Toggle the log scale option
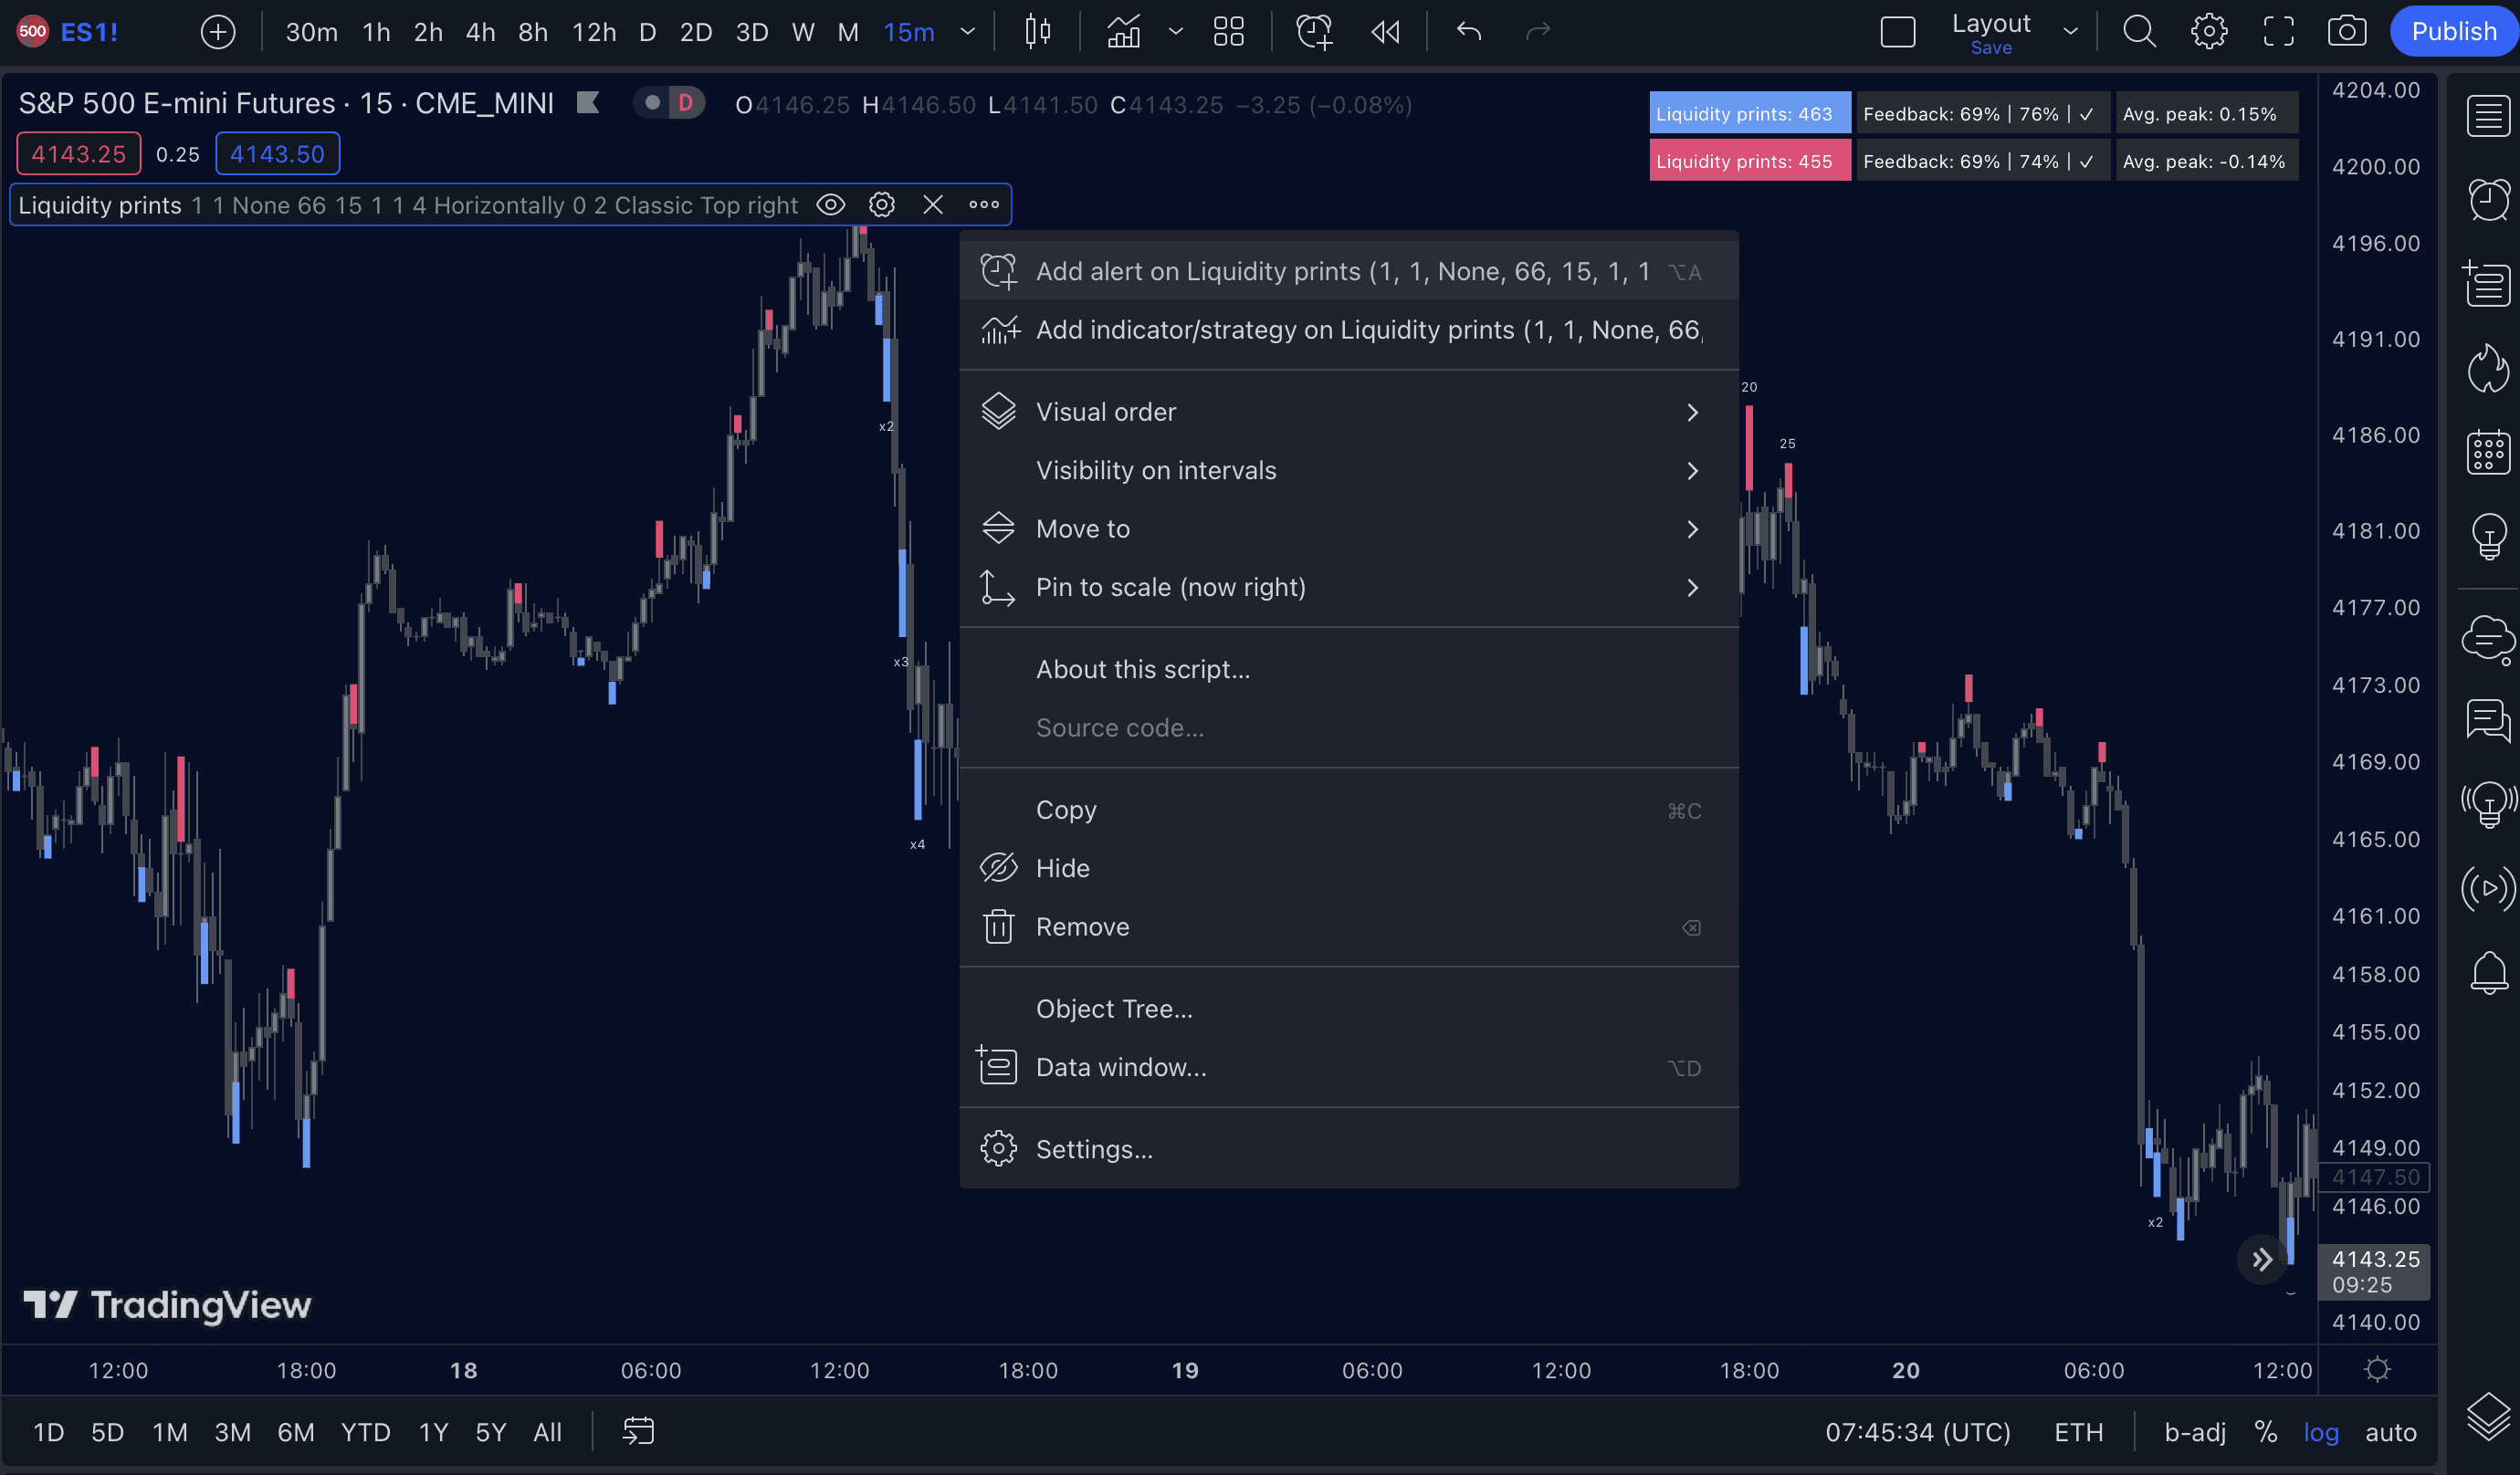 click(2320, 1431)
